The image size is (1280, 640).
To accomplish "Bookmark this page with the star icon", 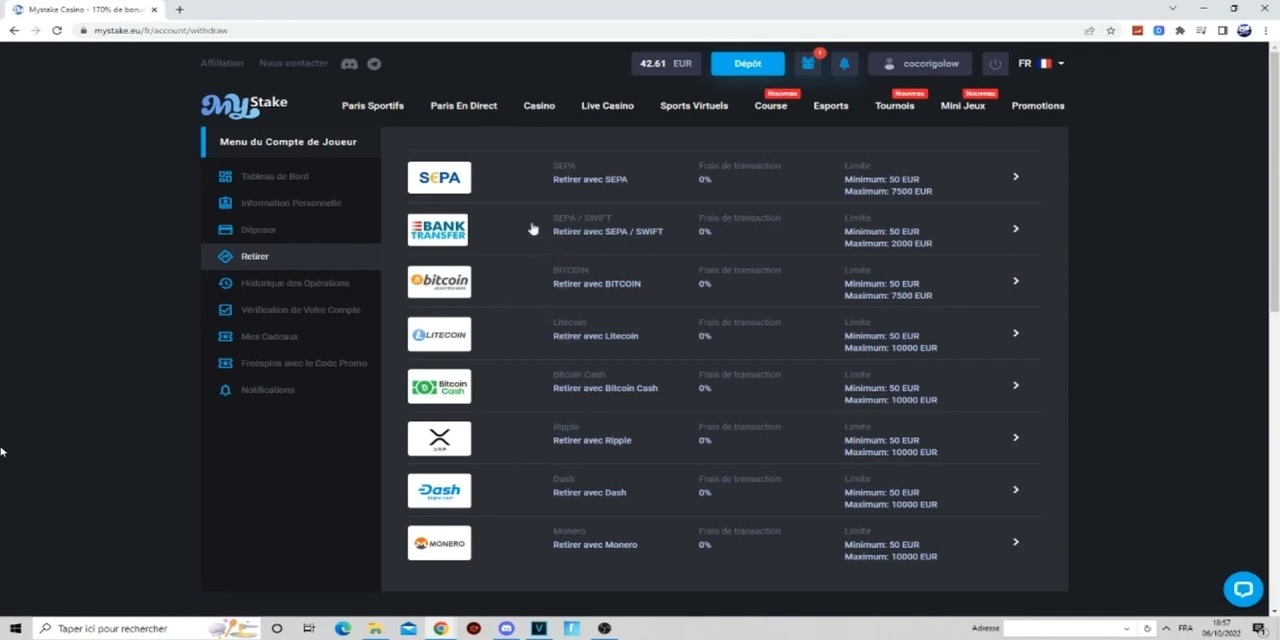I will point(1110,31).
